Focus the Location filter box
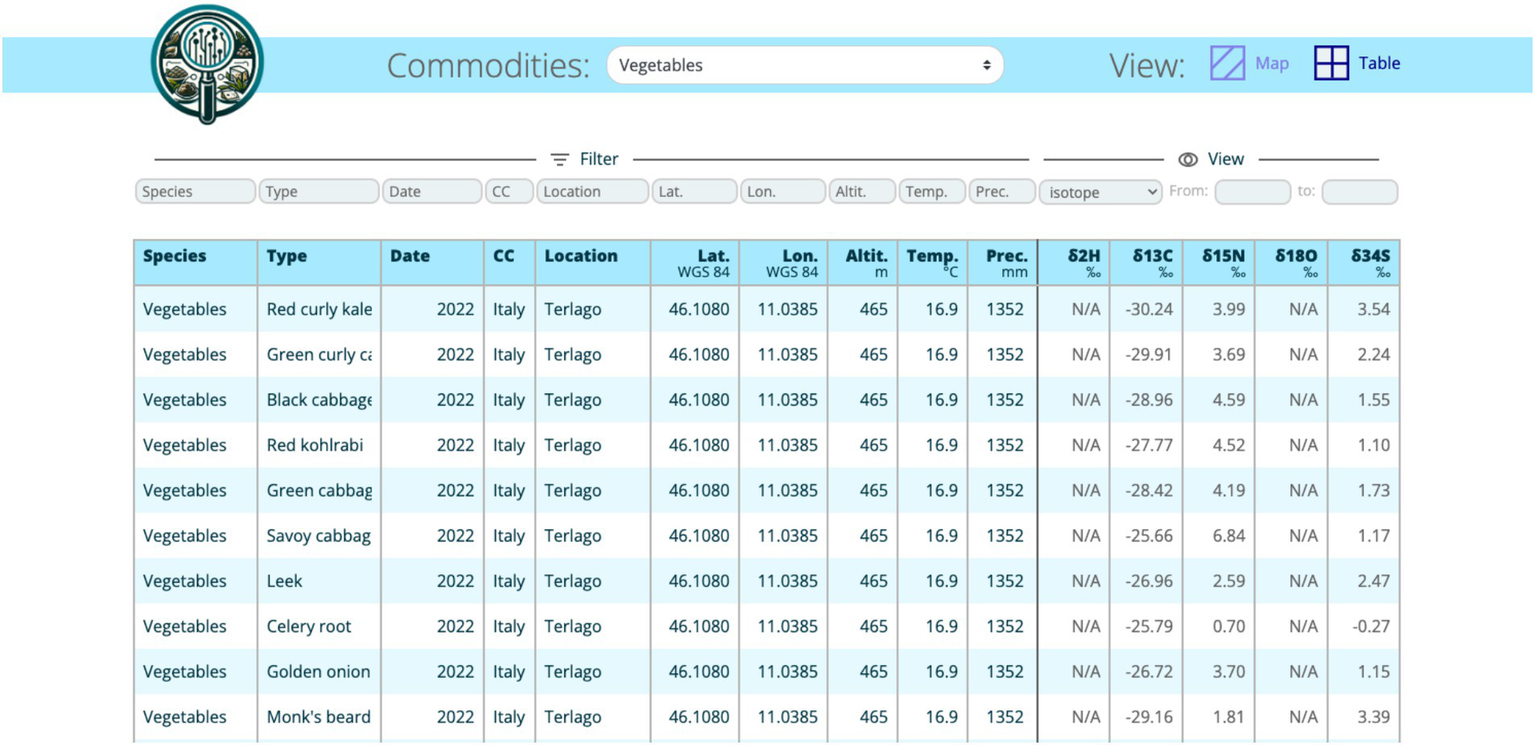The width and height of the screenshot is (1535, 745). pos(592,192)
